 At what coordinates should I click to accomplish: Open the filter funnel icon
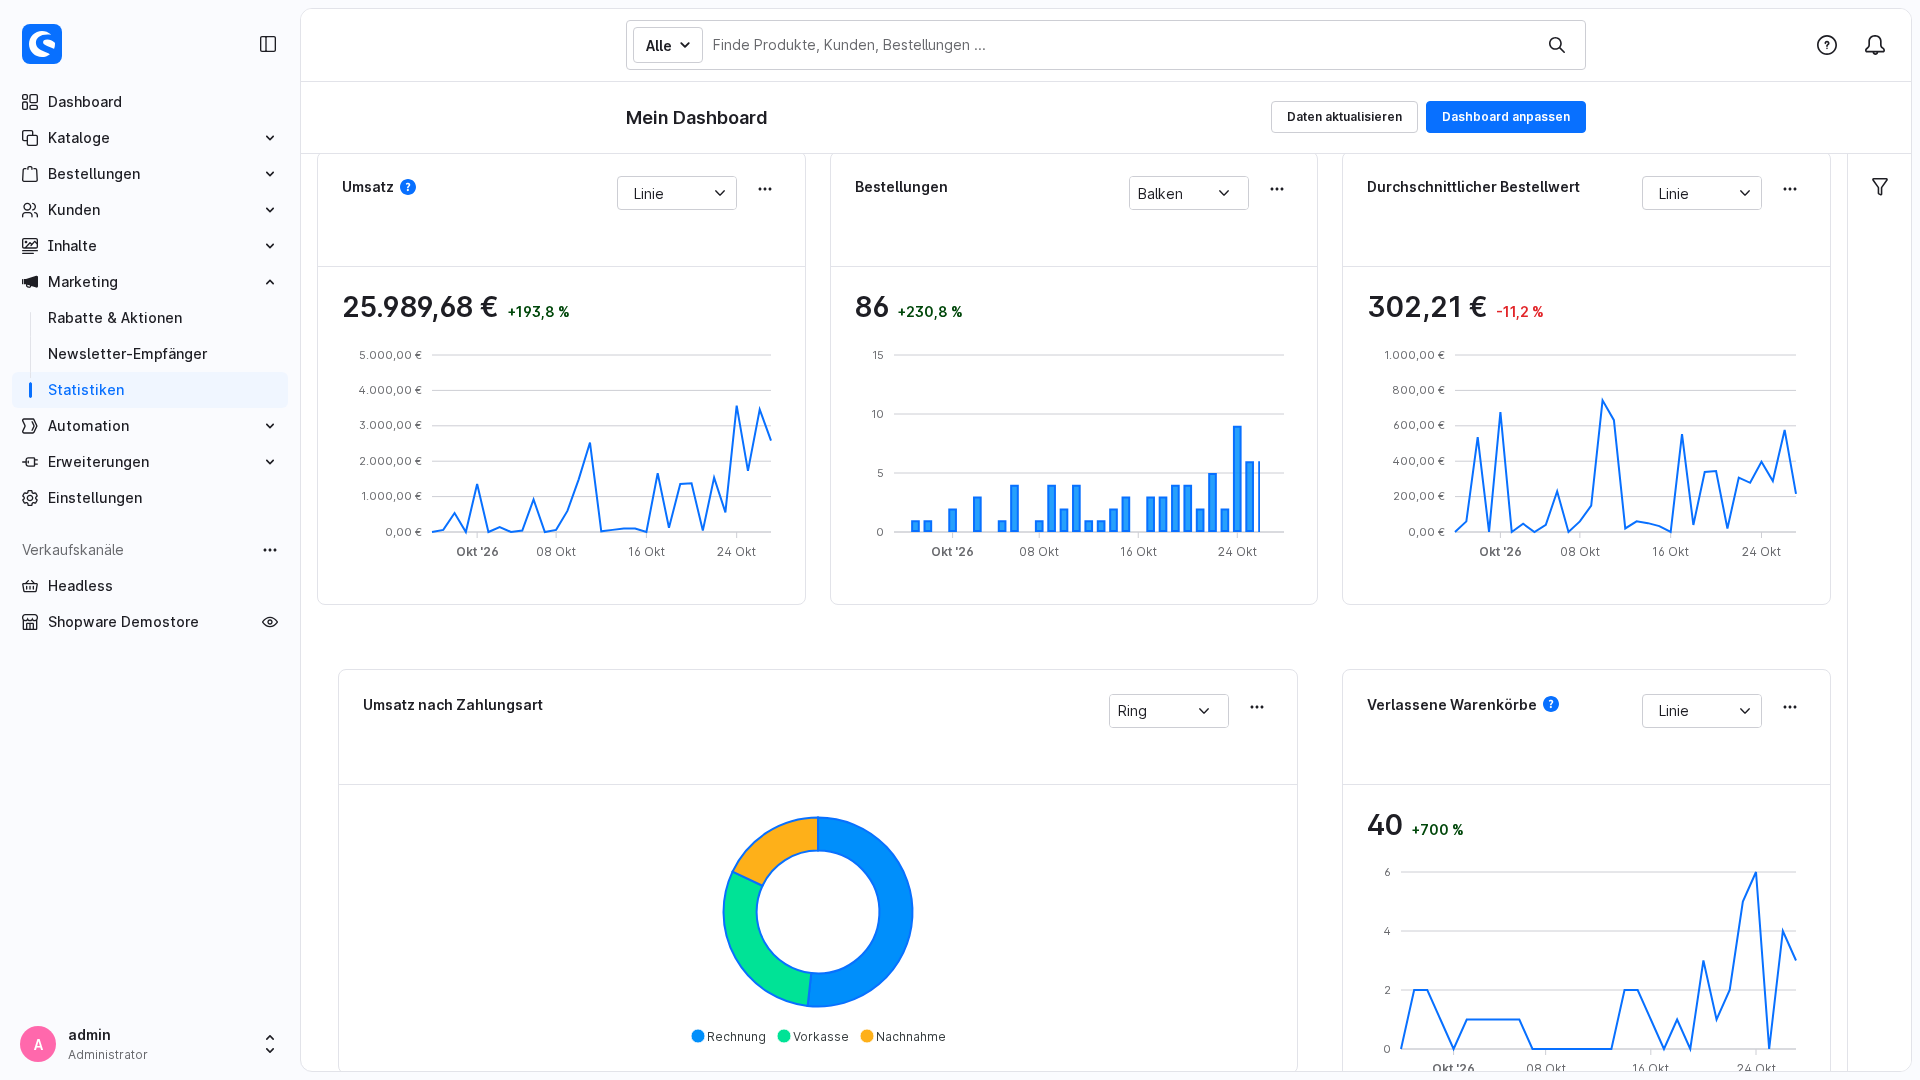[x=1880, y=187]
